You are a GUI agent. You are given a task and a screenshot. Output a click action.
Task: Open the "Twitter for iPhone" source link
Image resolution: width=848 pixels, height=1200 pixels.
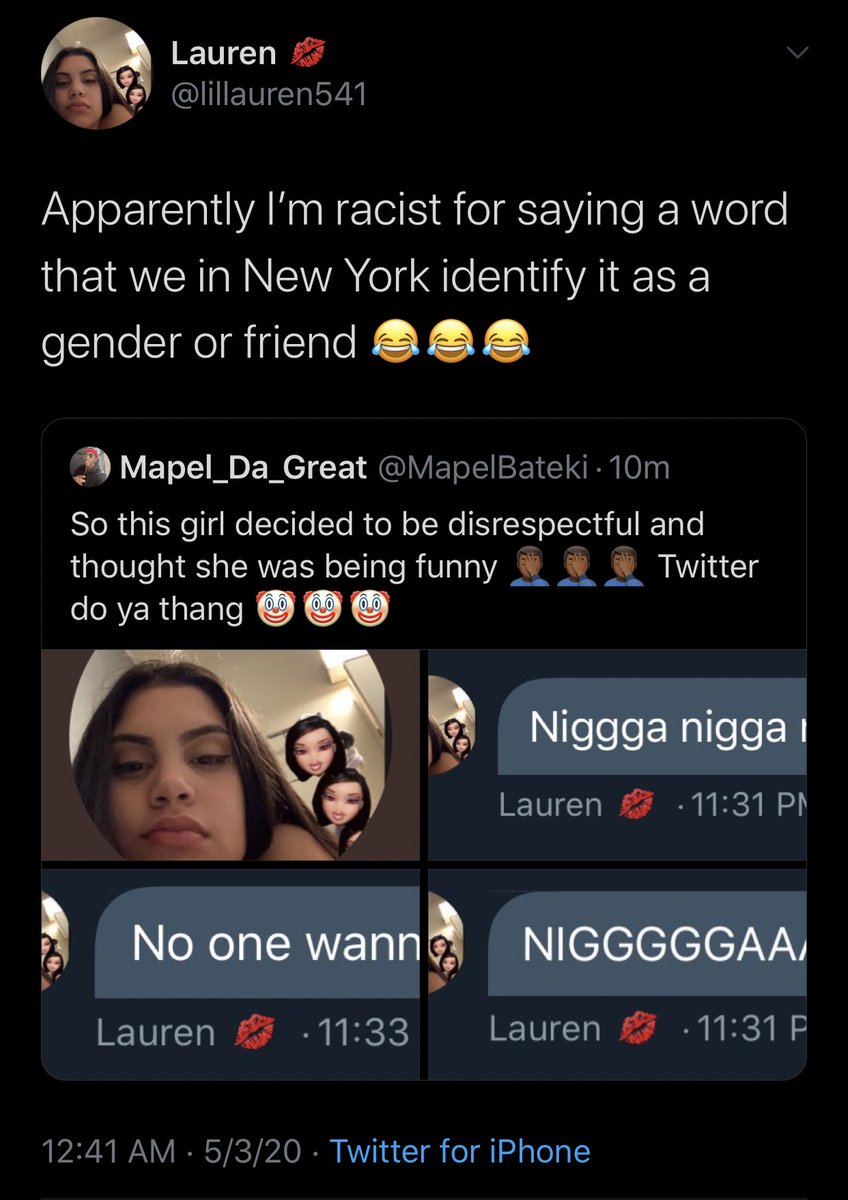pyautogui.click(x=460, y=1151)
